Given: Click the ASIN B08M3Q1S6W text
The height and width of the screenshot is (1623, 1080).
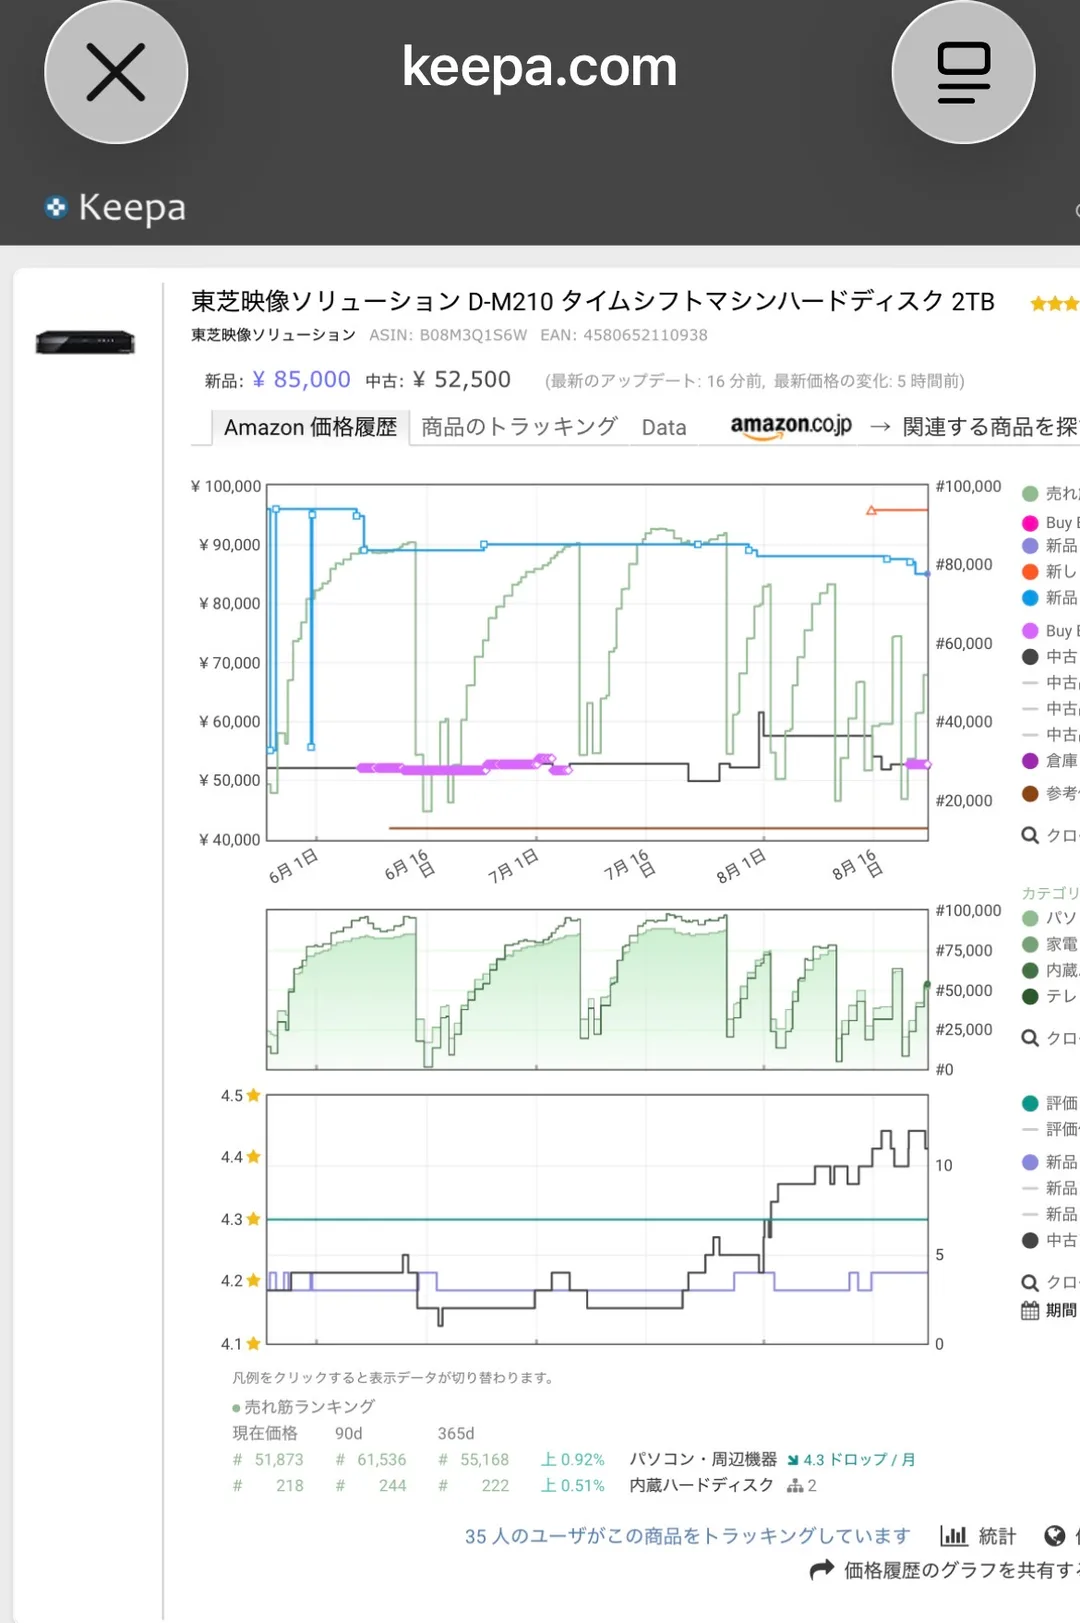Looking at the screenshot, I should point(448,335).
